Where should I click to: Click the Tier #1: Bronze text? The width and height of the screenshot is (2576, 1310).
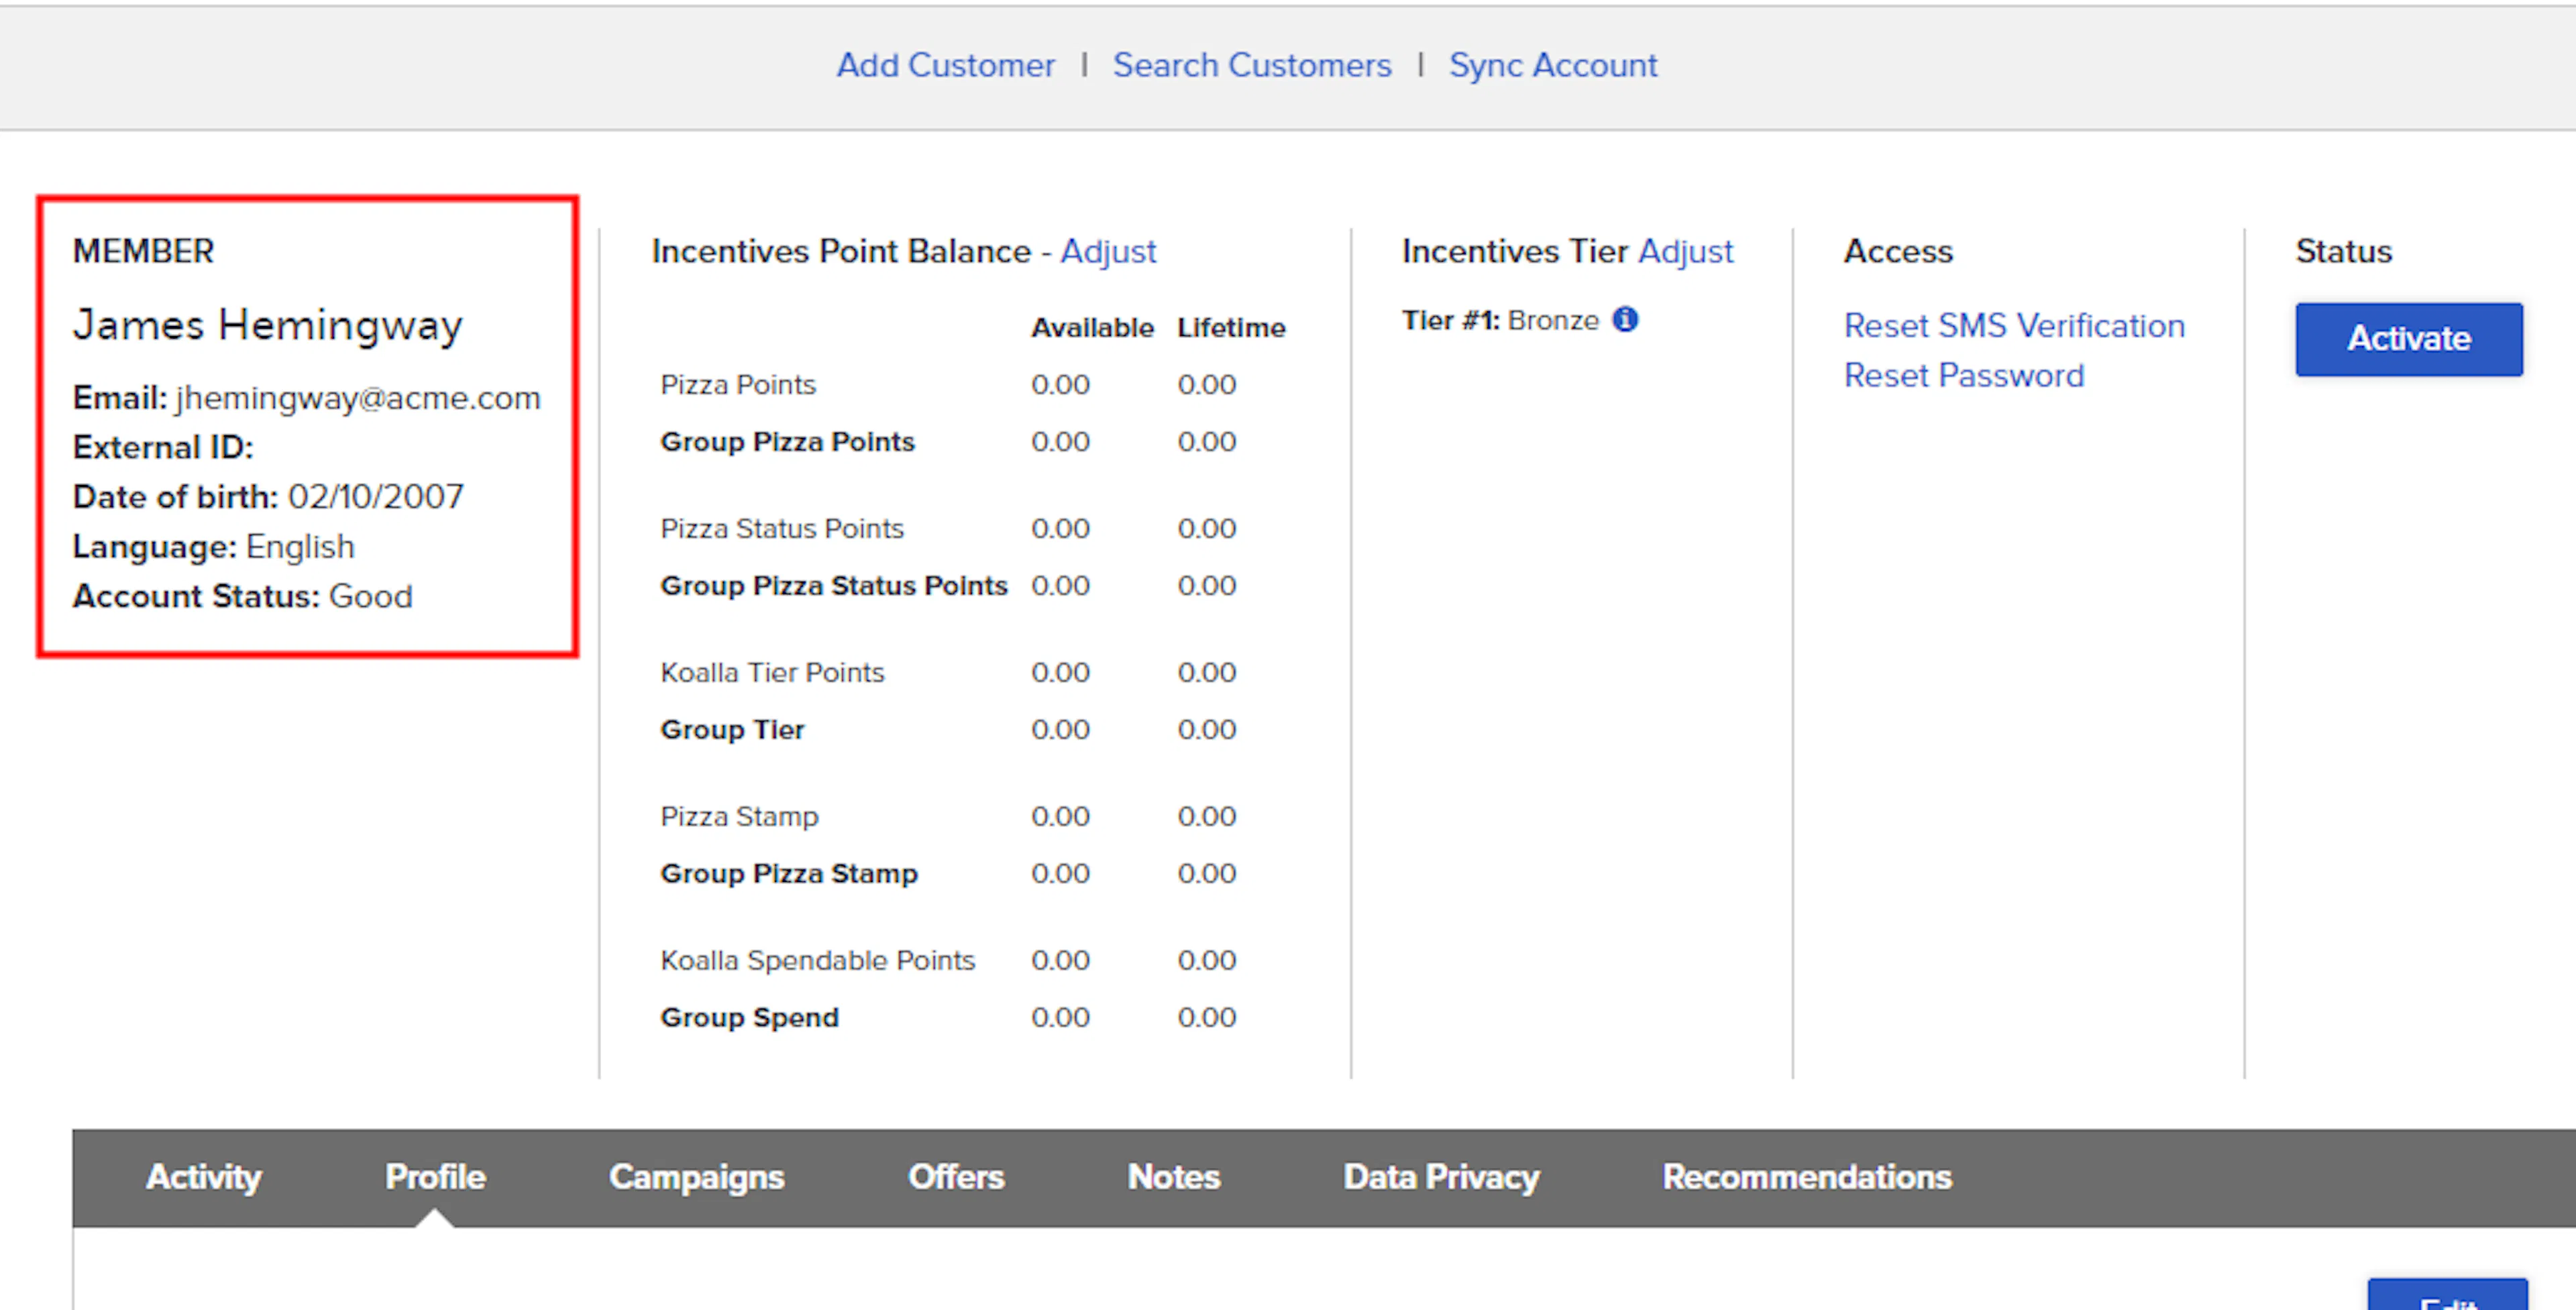[x=1500, y=320]
